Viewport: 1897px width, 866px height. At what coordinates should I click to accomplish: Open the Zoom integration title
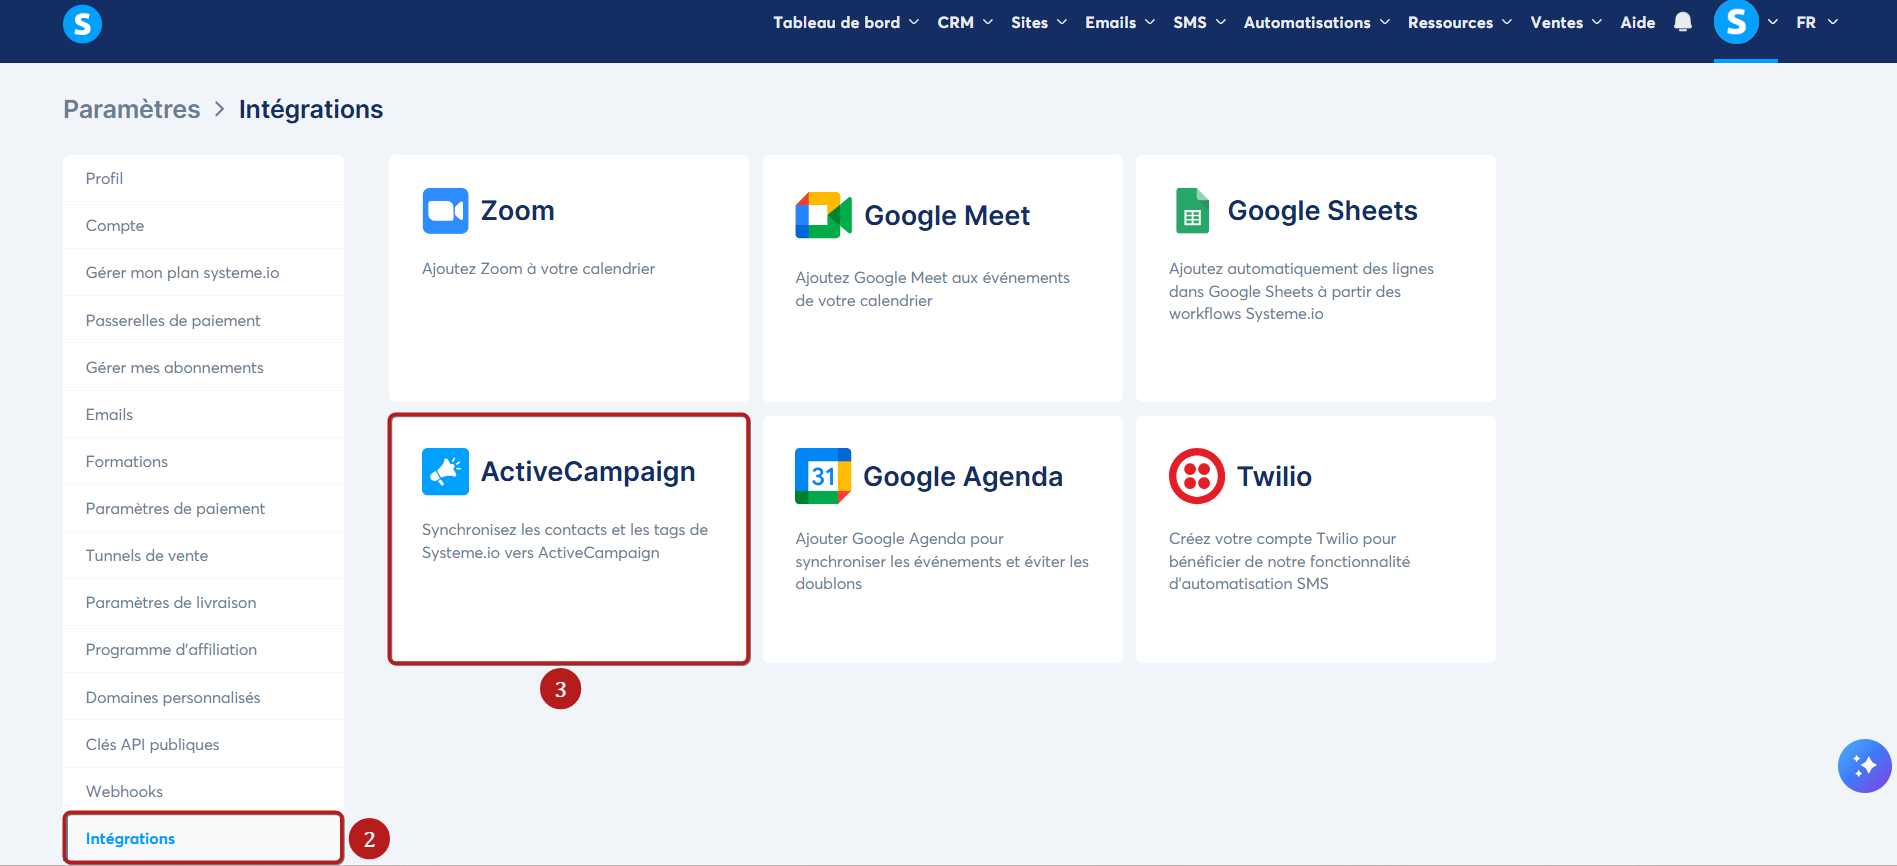coord(517,211)
